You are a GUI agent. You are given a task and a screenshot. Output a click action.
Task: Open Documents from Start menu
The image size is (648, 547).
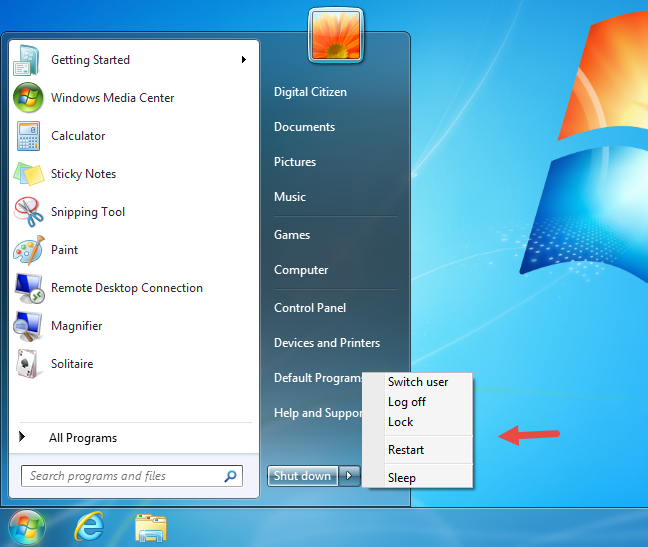tap(305, 127)
